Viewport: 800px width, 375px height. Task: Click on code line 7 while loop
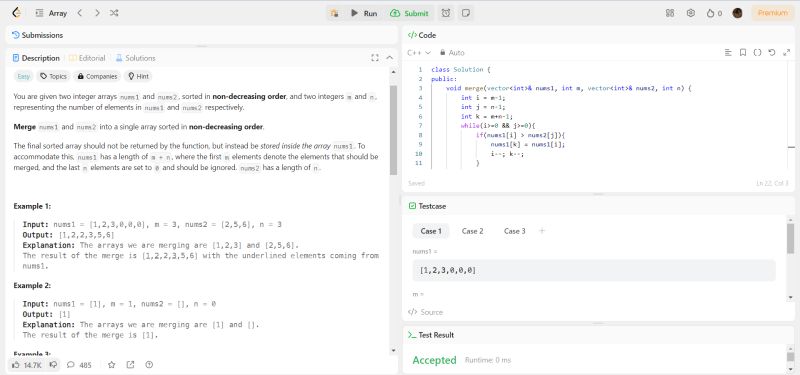pyautogui.click(x=497, y=126)
